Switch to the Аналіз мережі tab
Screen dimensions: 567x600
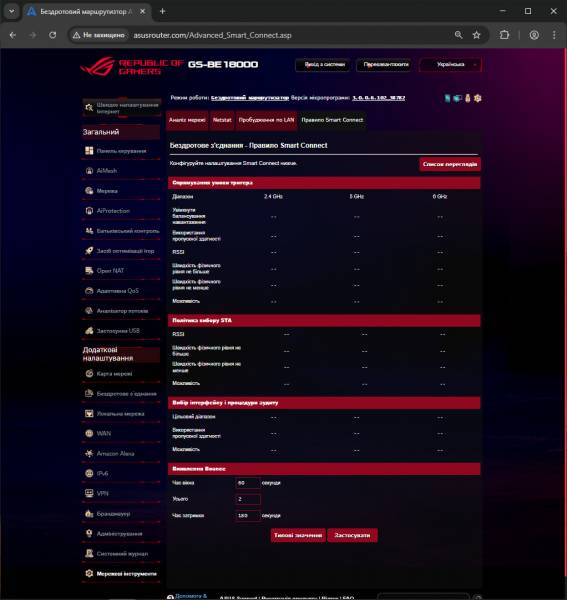187,120
